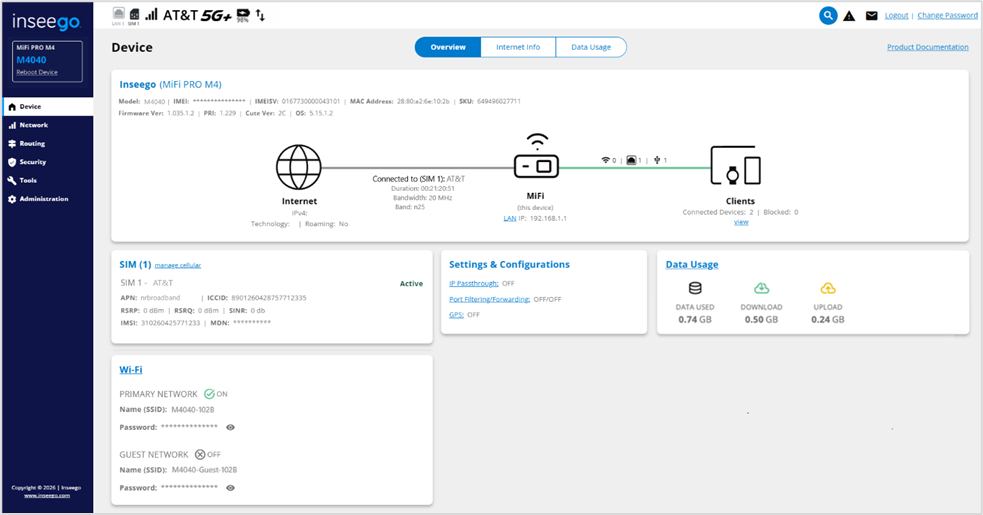Open Security in the sidebar
Image resolution: width=983 pixels, height=515 pixels.
tap(33, 162)
